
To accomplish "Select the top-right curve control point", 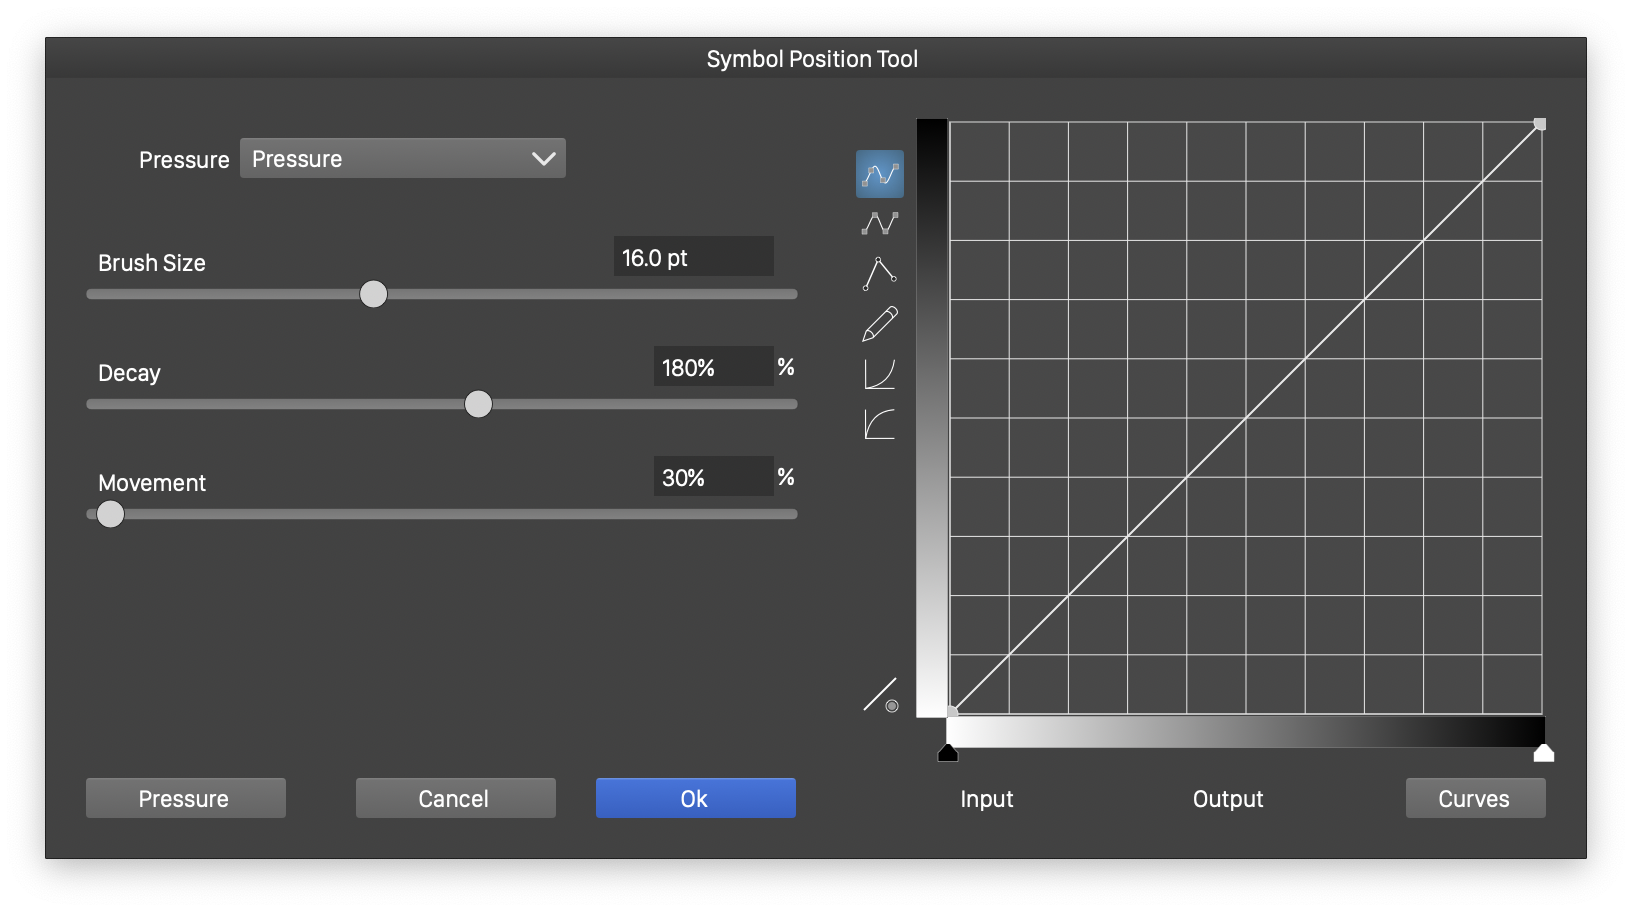I will (x=1540, y=124).
